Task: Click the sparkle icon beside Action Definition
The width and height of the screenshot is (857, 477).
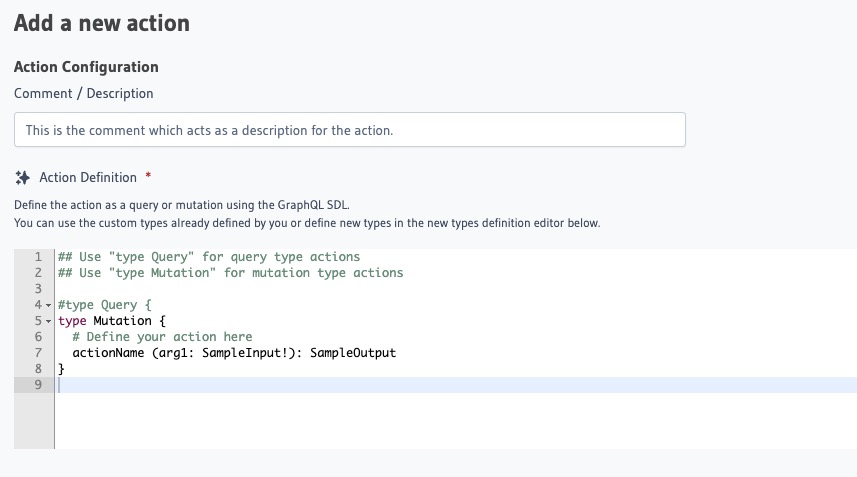Action: pos(23,177)
